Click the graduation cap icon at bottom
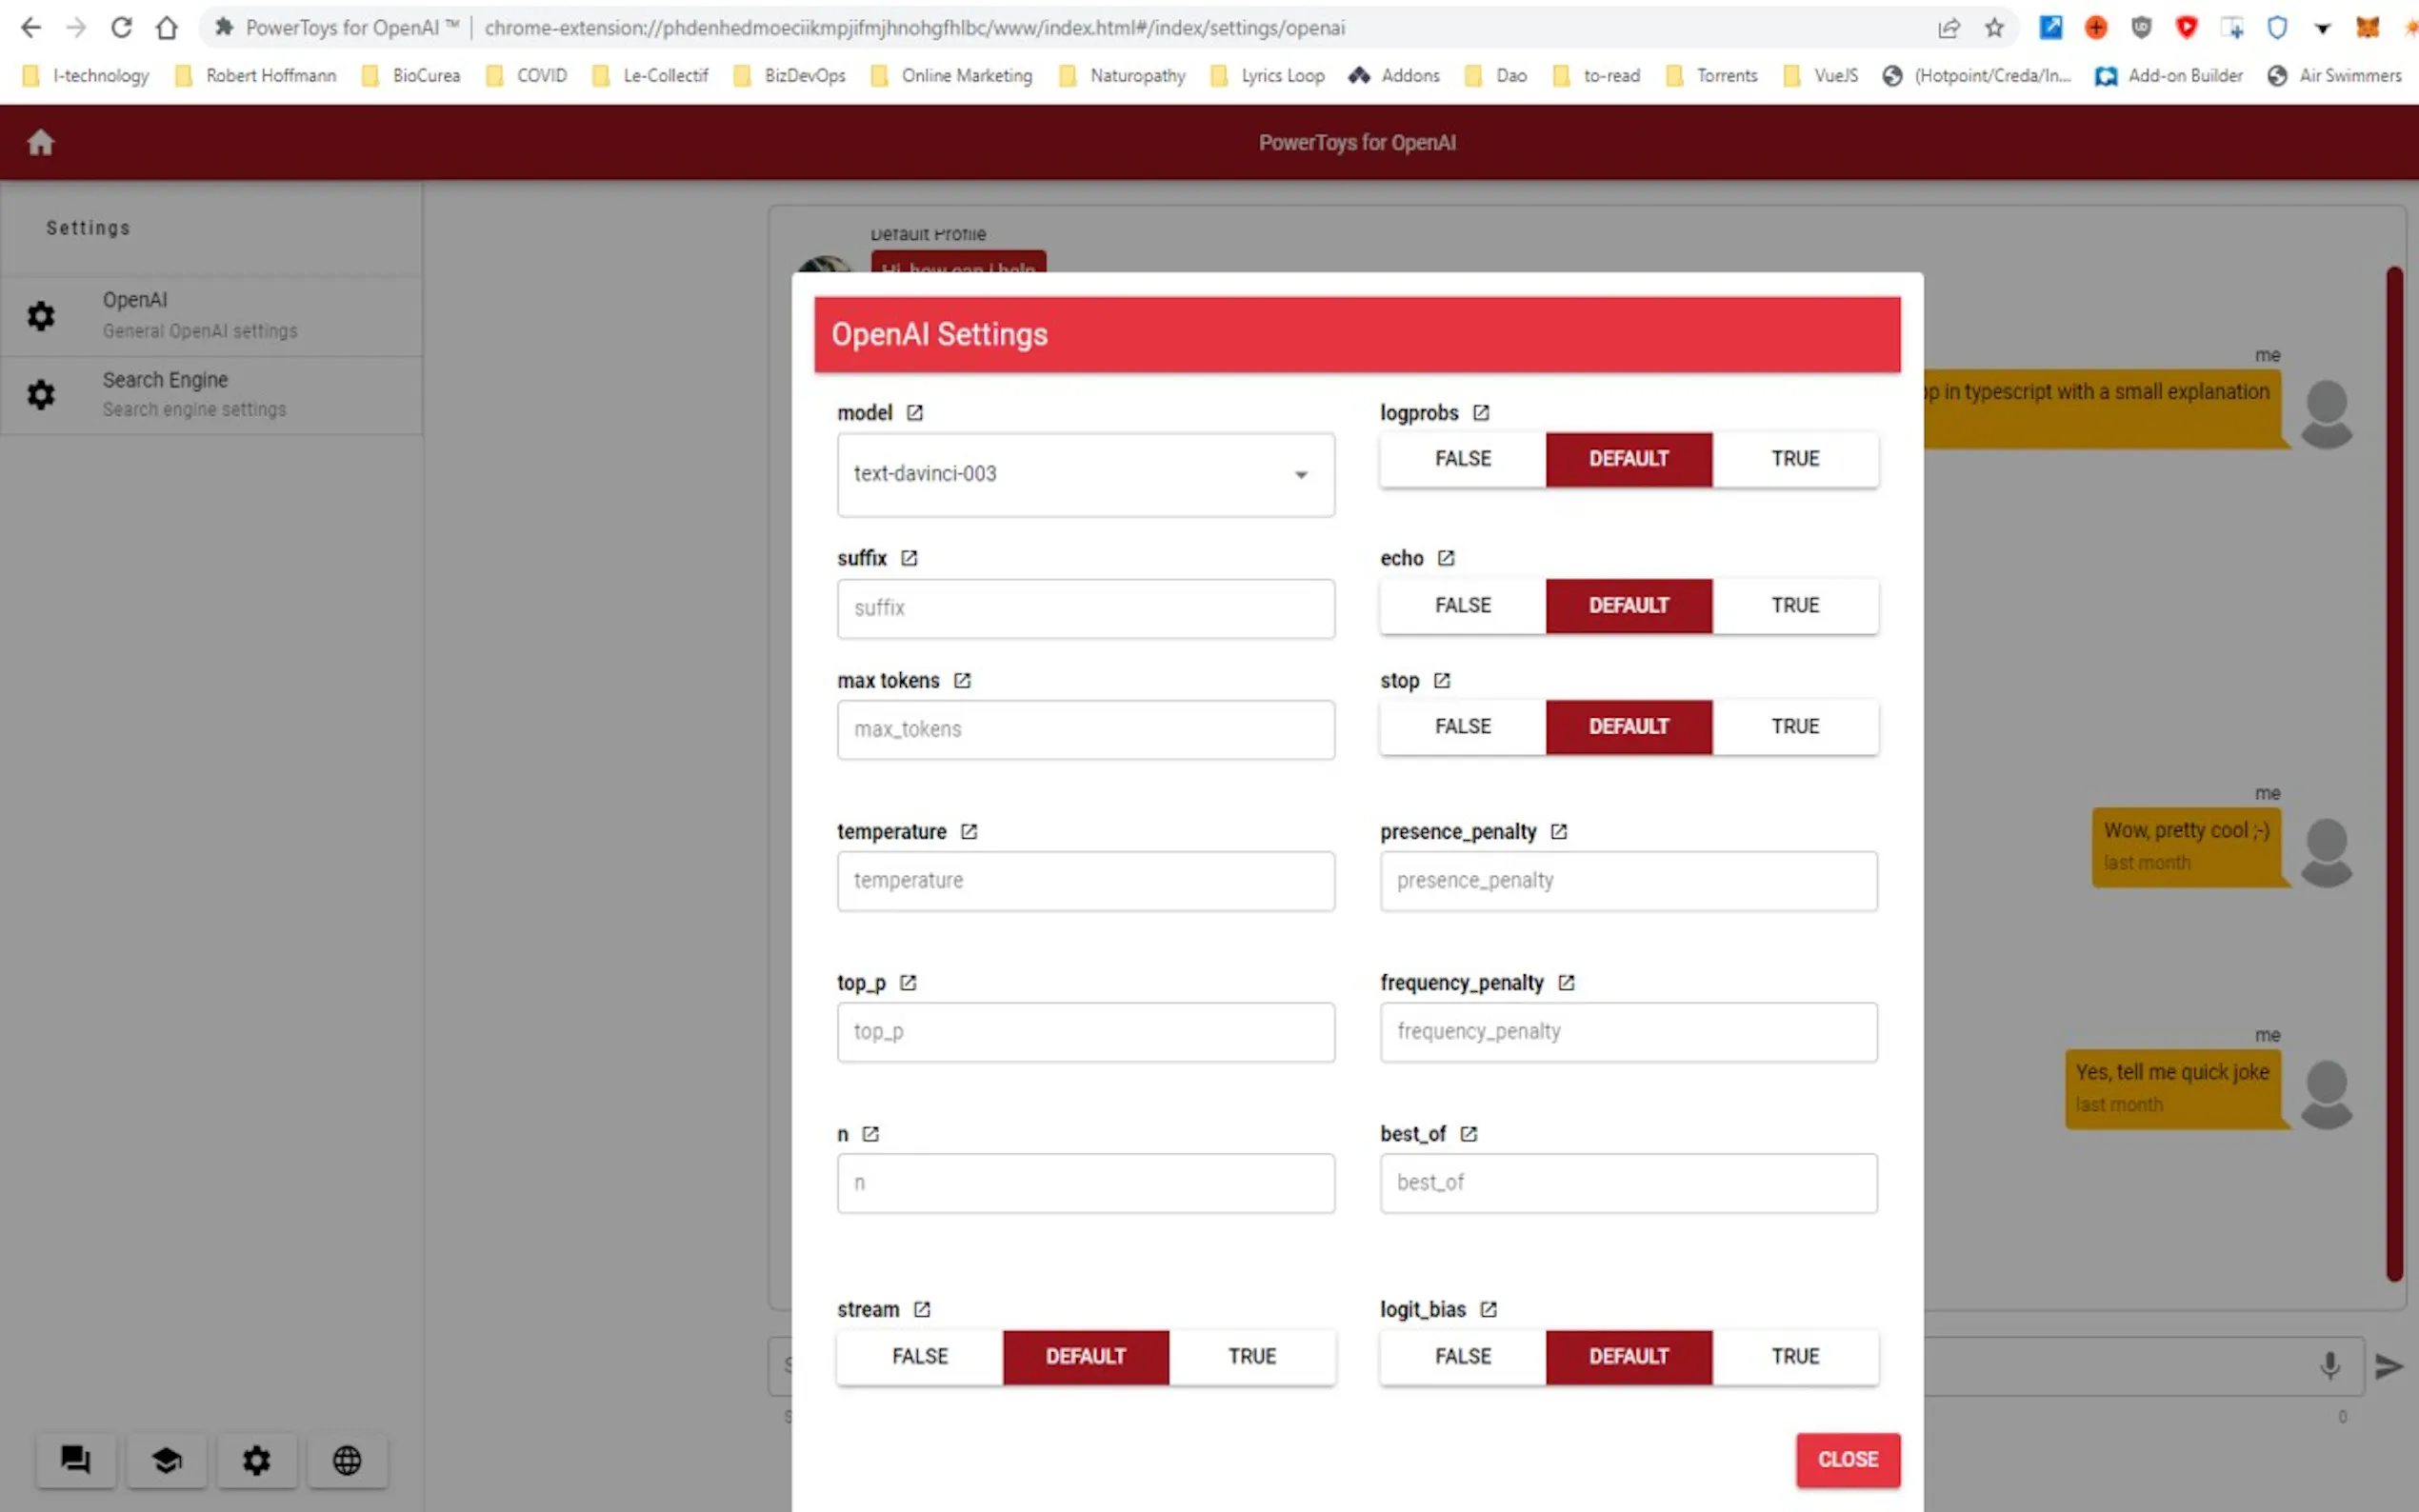Image resolution: width=2419 pixels, height=1512 pixels. 166,1460
